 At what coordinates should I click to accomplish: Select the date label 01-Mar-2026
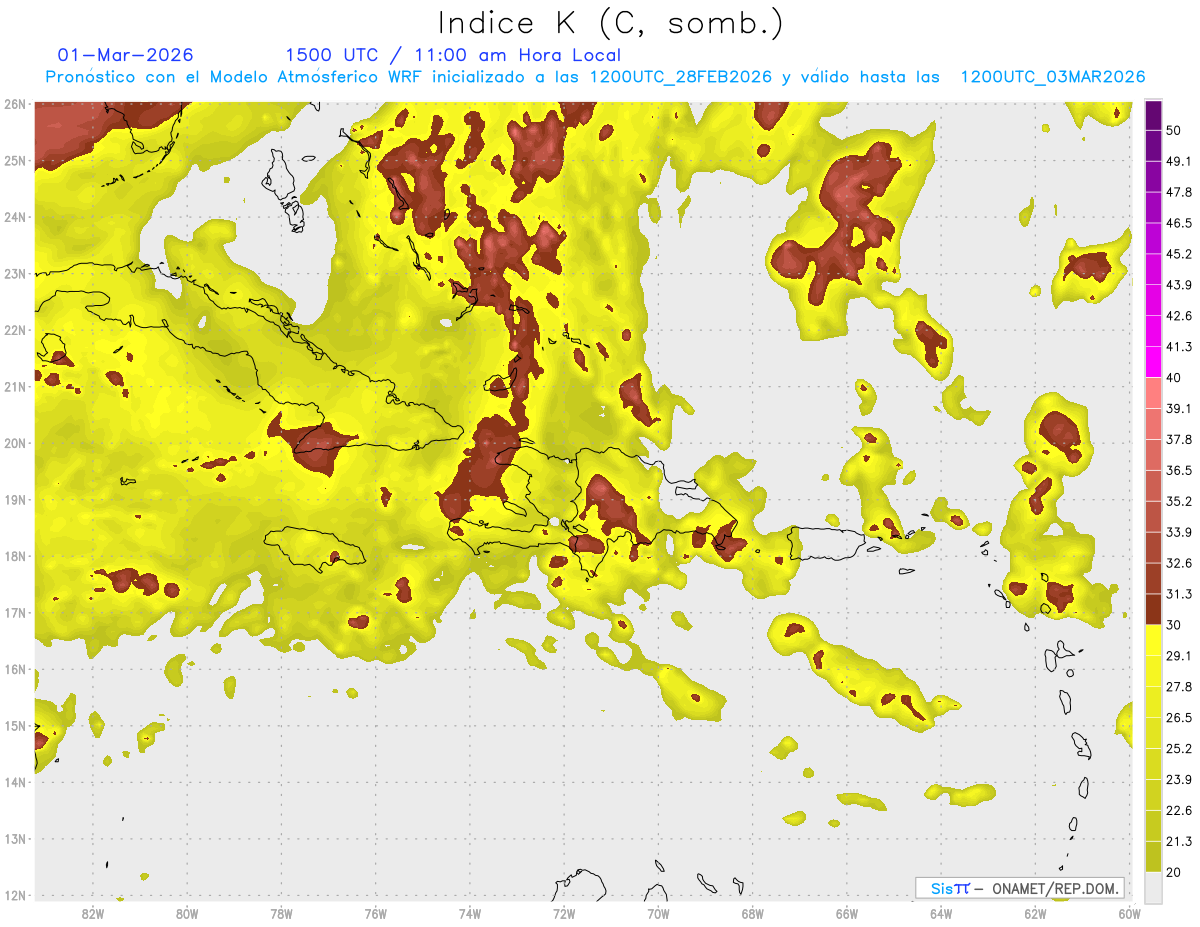tap(125, 55)
